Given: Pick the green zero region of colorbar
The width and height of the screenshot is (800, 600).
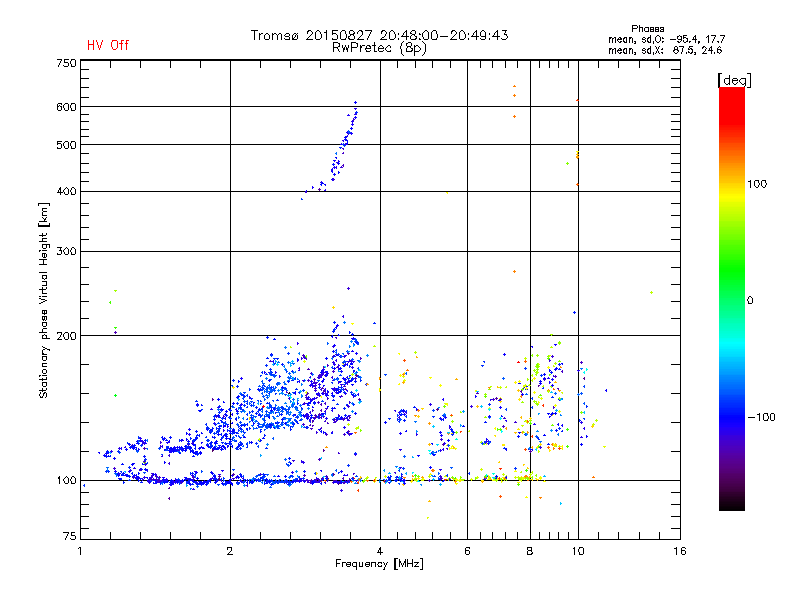Looking at the screenshot, I should [732, 300].
